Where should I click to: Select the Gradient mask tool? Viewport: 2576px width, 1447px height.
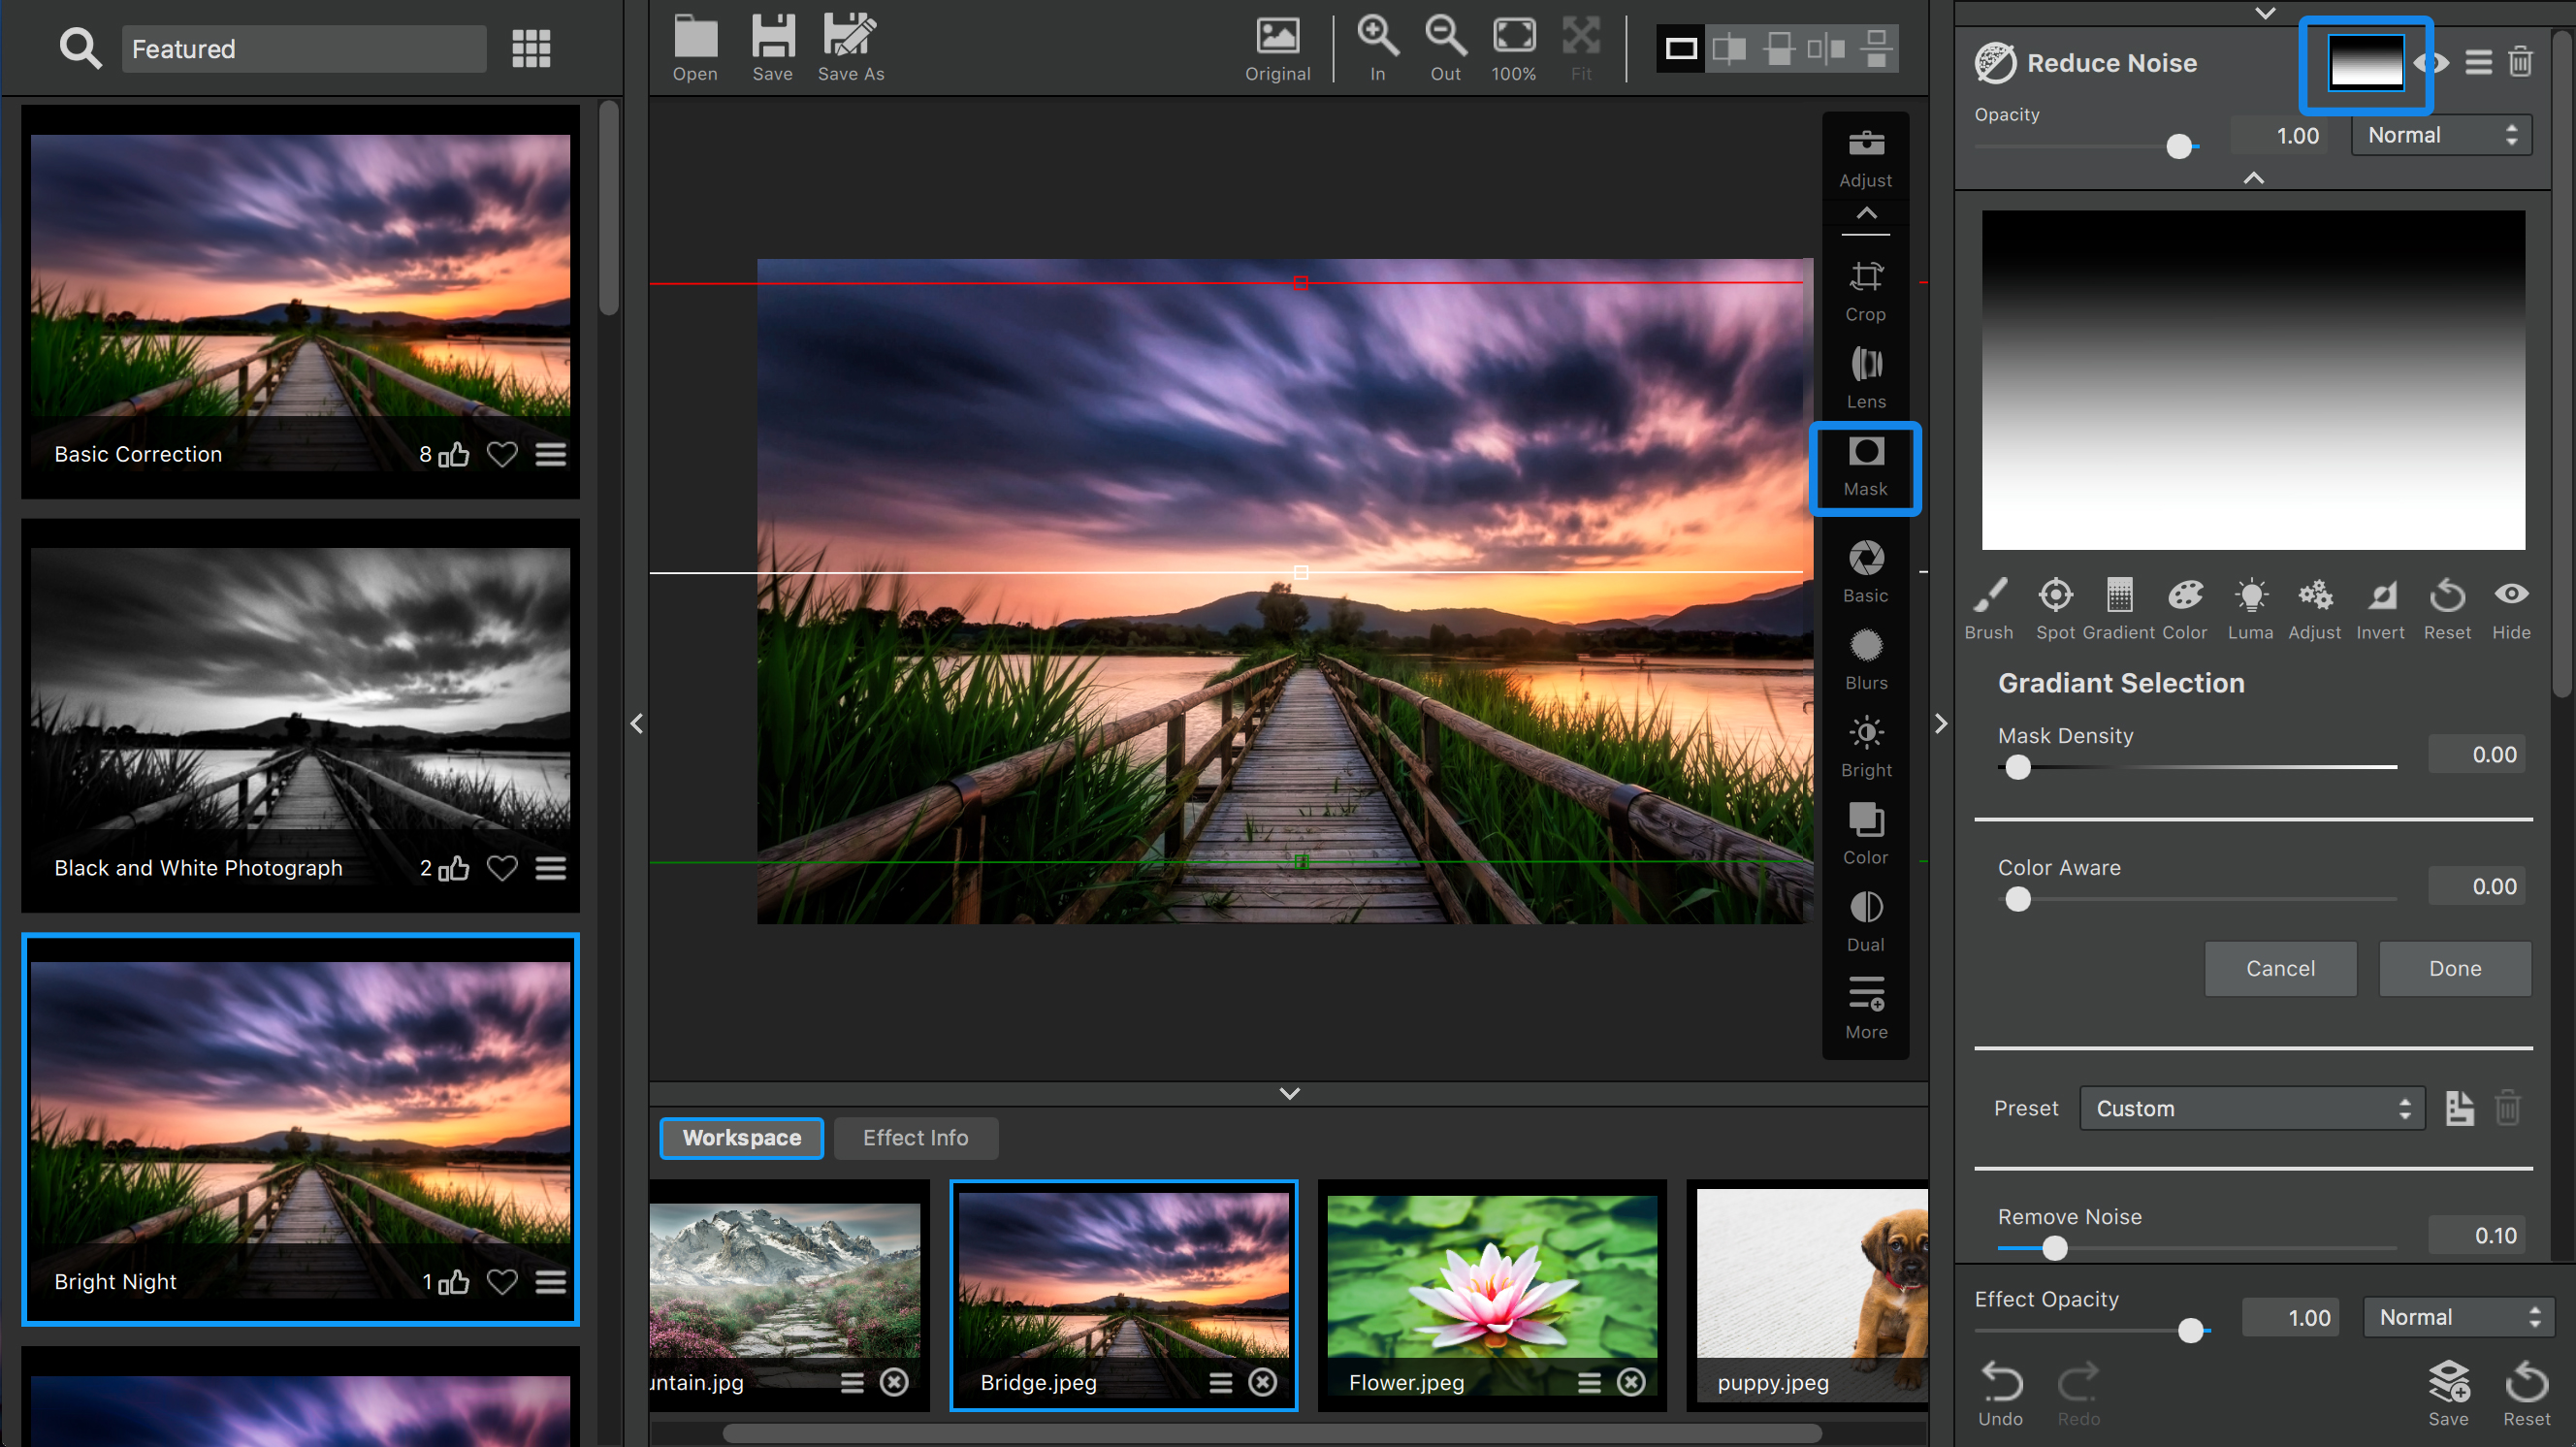click(2119, 608)
